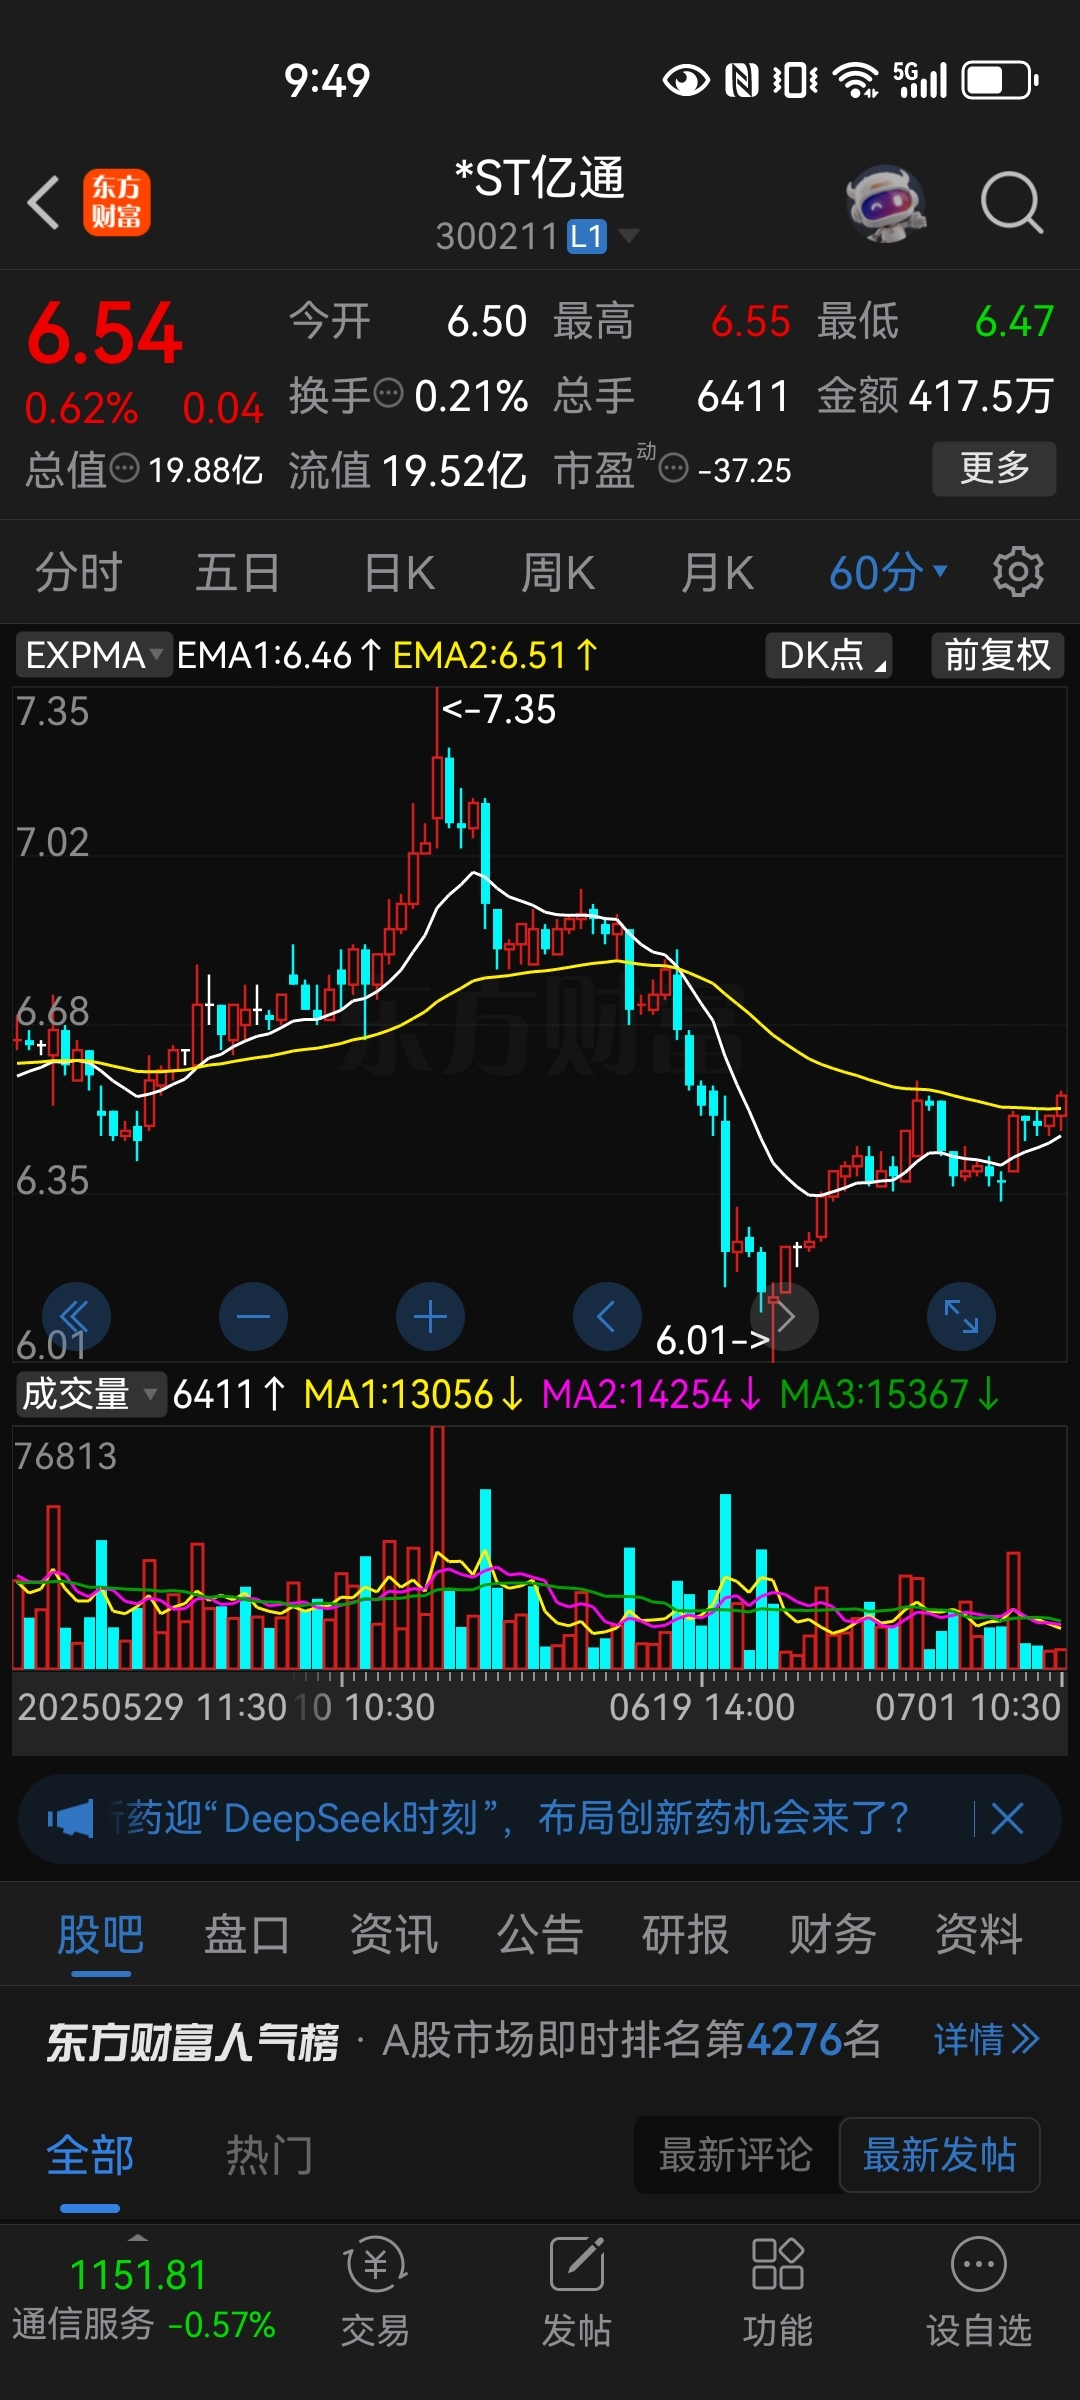Open the 公告 tab

pyautogui.click(x=540, y=1934)
